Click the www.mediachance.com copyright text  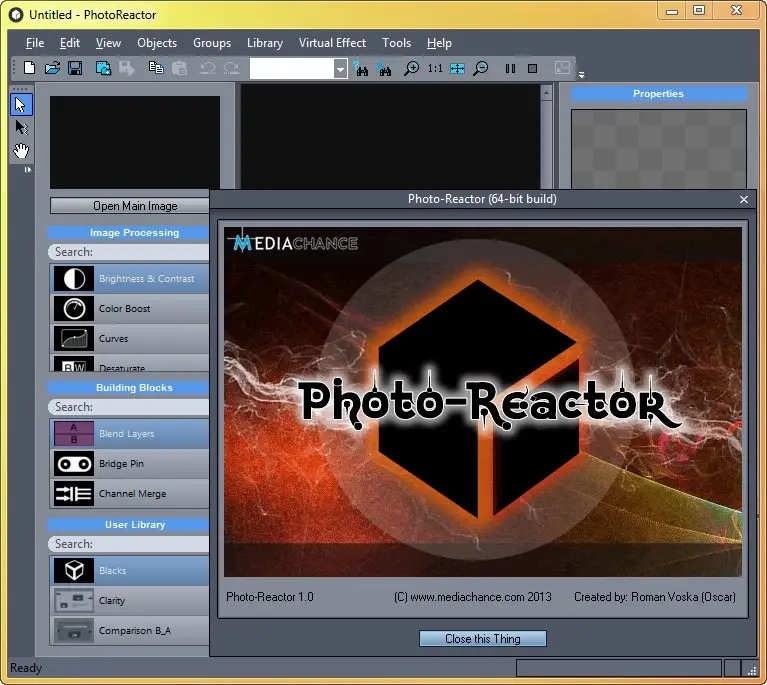pyautogui.click(x=473, y=597)
